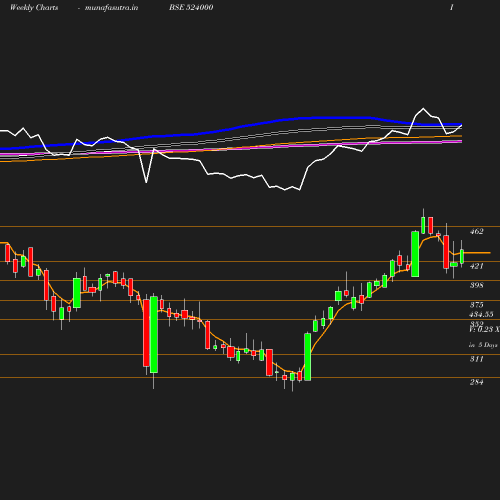Click the 311 price level label
The image size is (500, 500).
[476, 359]
